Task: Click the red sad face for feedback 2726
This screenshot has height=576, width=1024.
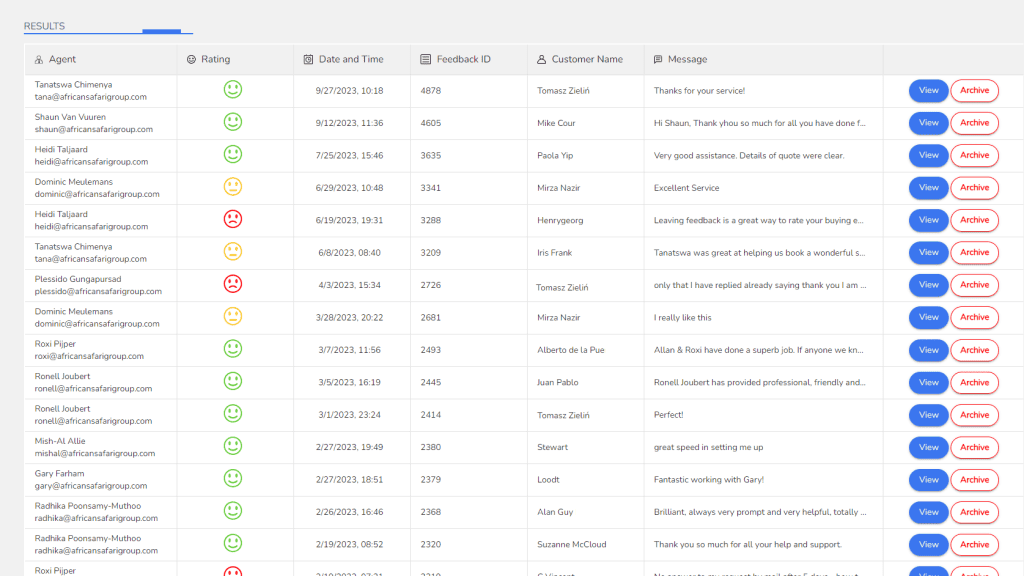Action: [233, 284]
